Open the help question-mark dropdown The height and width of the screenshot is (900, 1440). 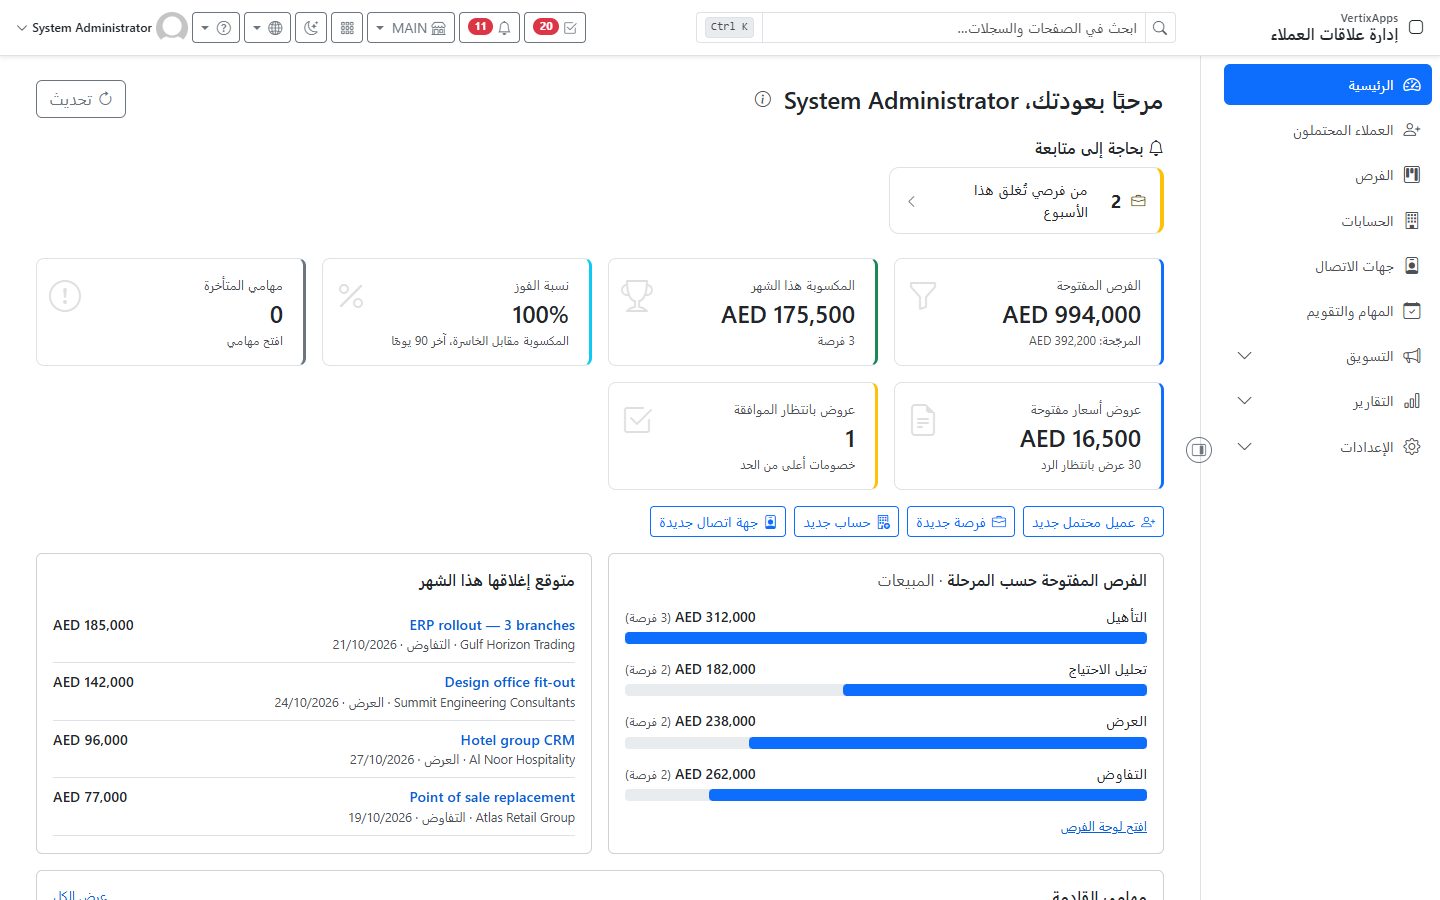tap(215, 28)
